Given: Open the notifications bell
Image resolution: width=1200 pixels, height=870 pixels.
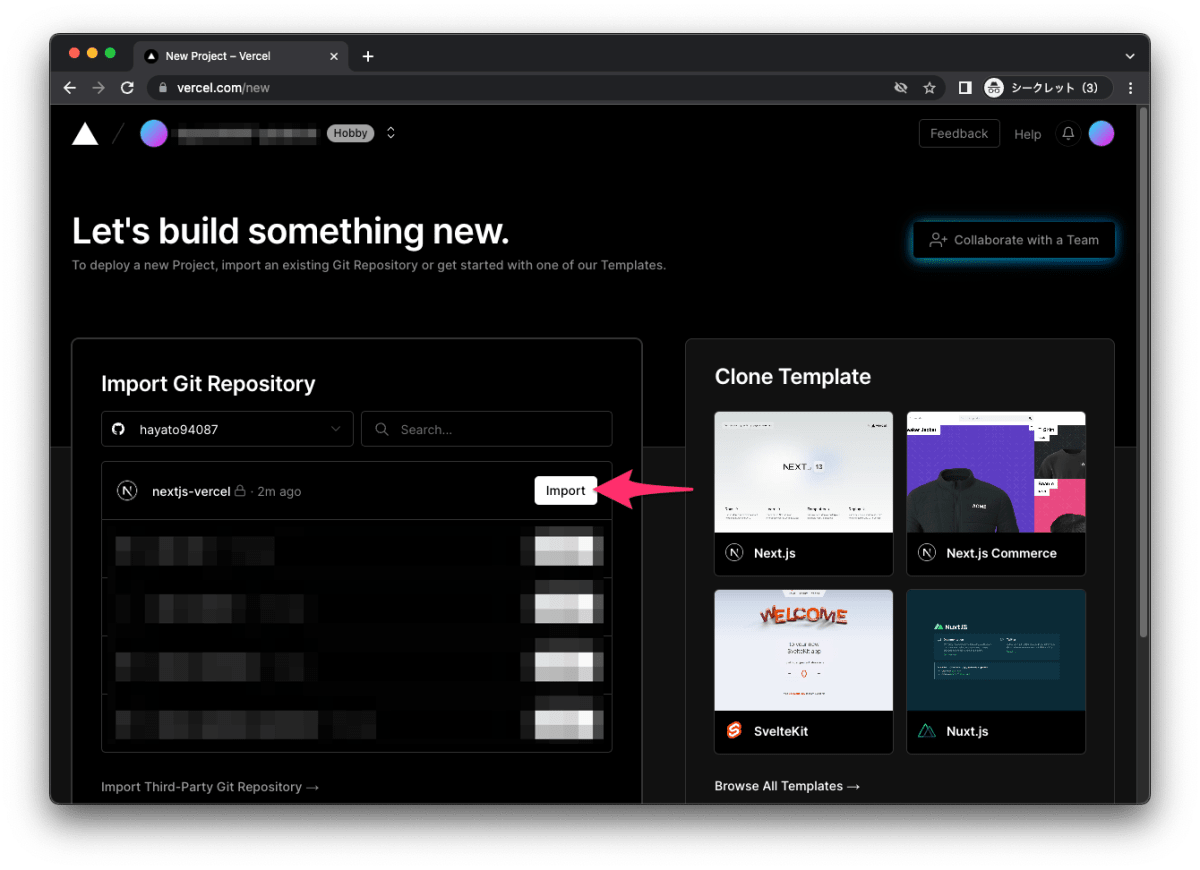Looking at the screenshot, I should tap(1068, 133).
